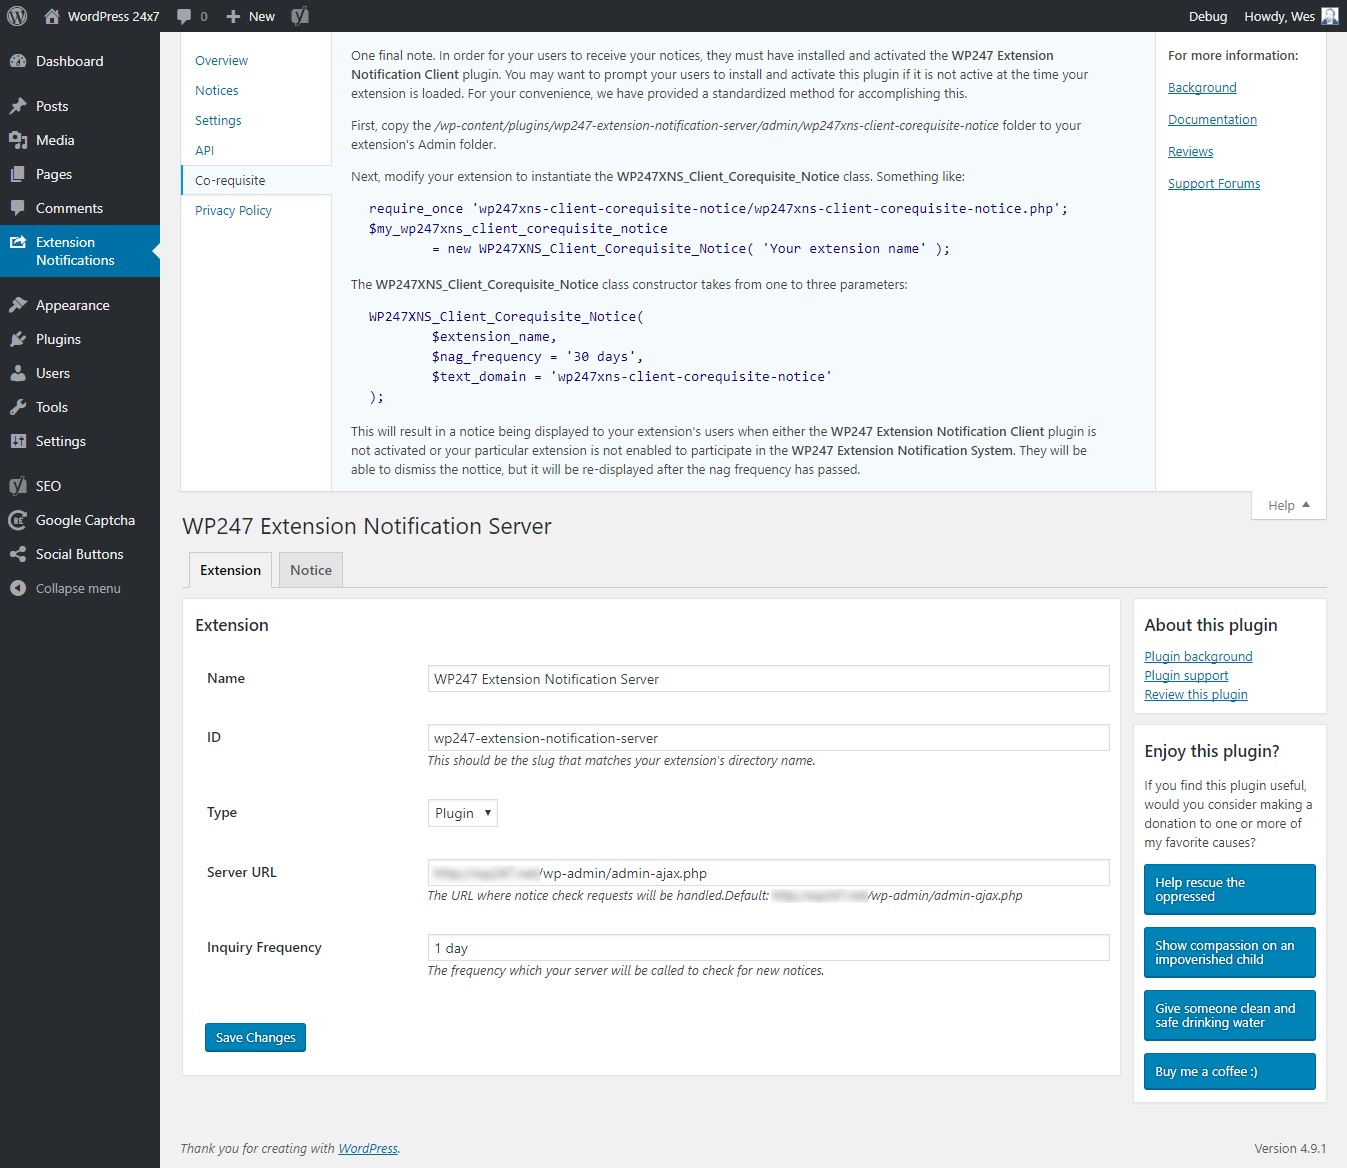Screen dimensions: 1347x1168
Task: Click the Server URL input field
Action: point(768,873)
